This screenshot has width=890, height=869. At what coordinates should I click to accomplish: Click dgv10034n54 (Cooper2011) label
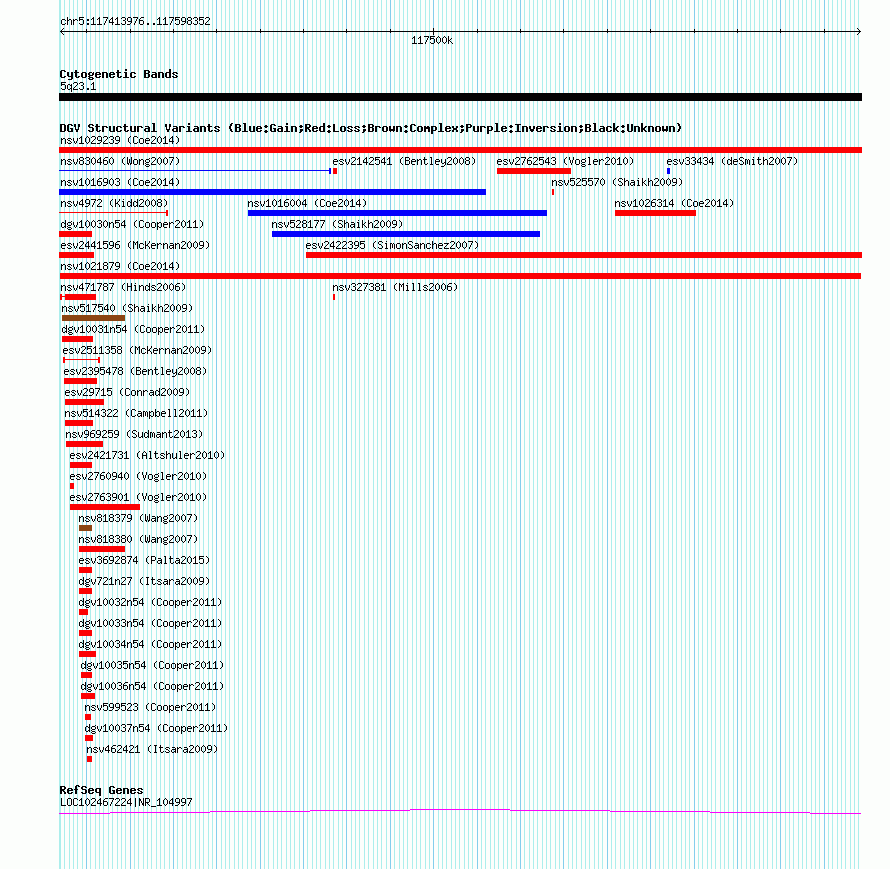(150, 644)
